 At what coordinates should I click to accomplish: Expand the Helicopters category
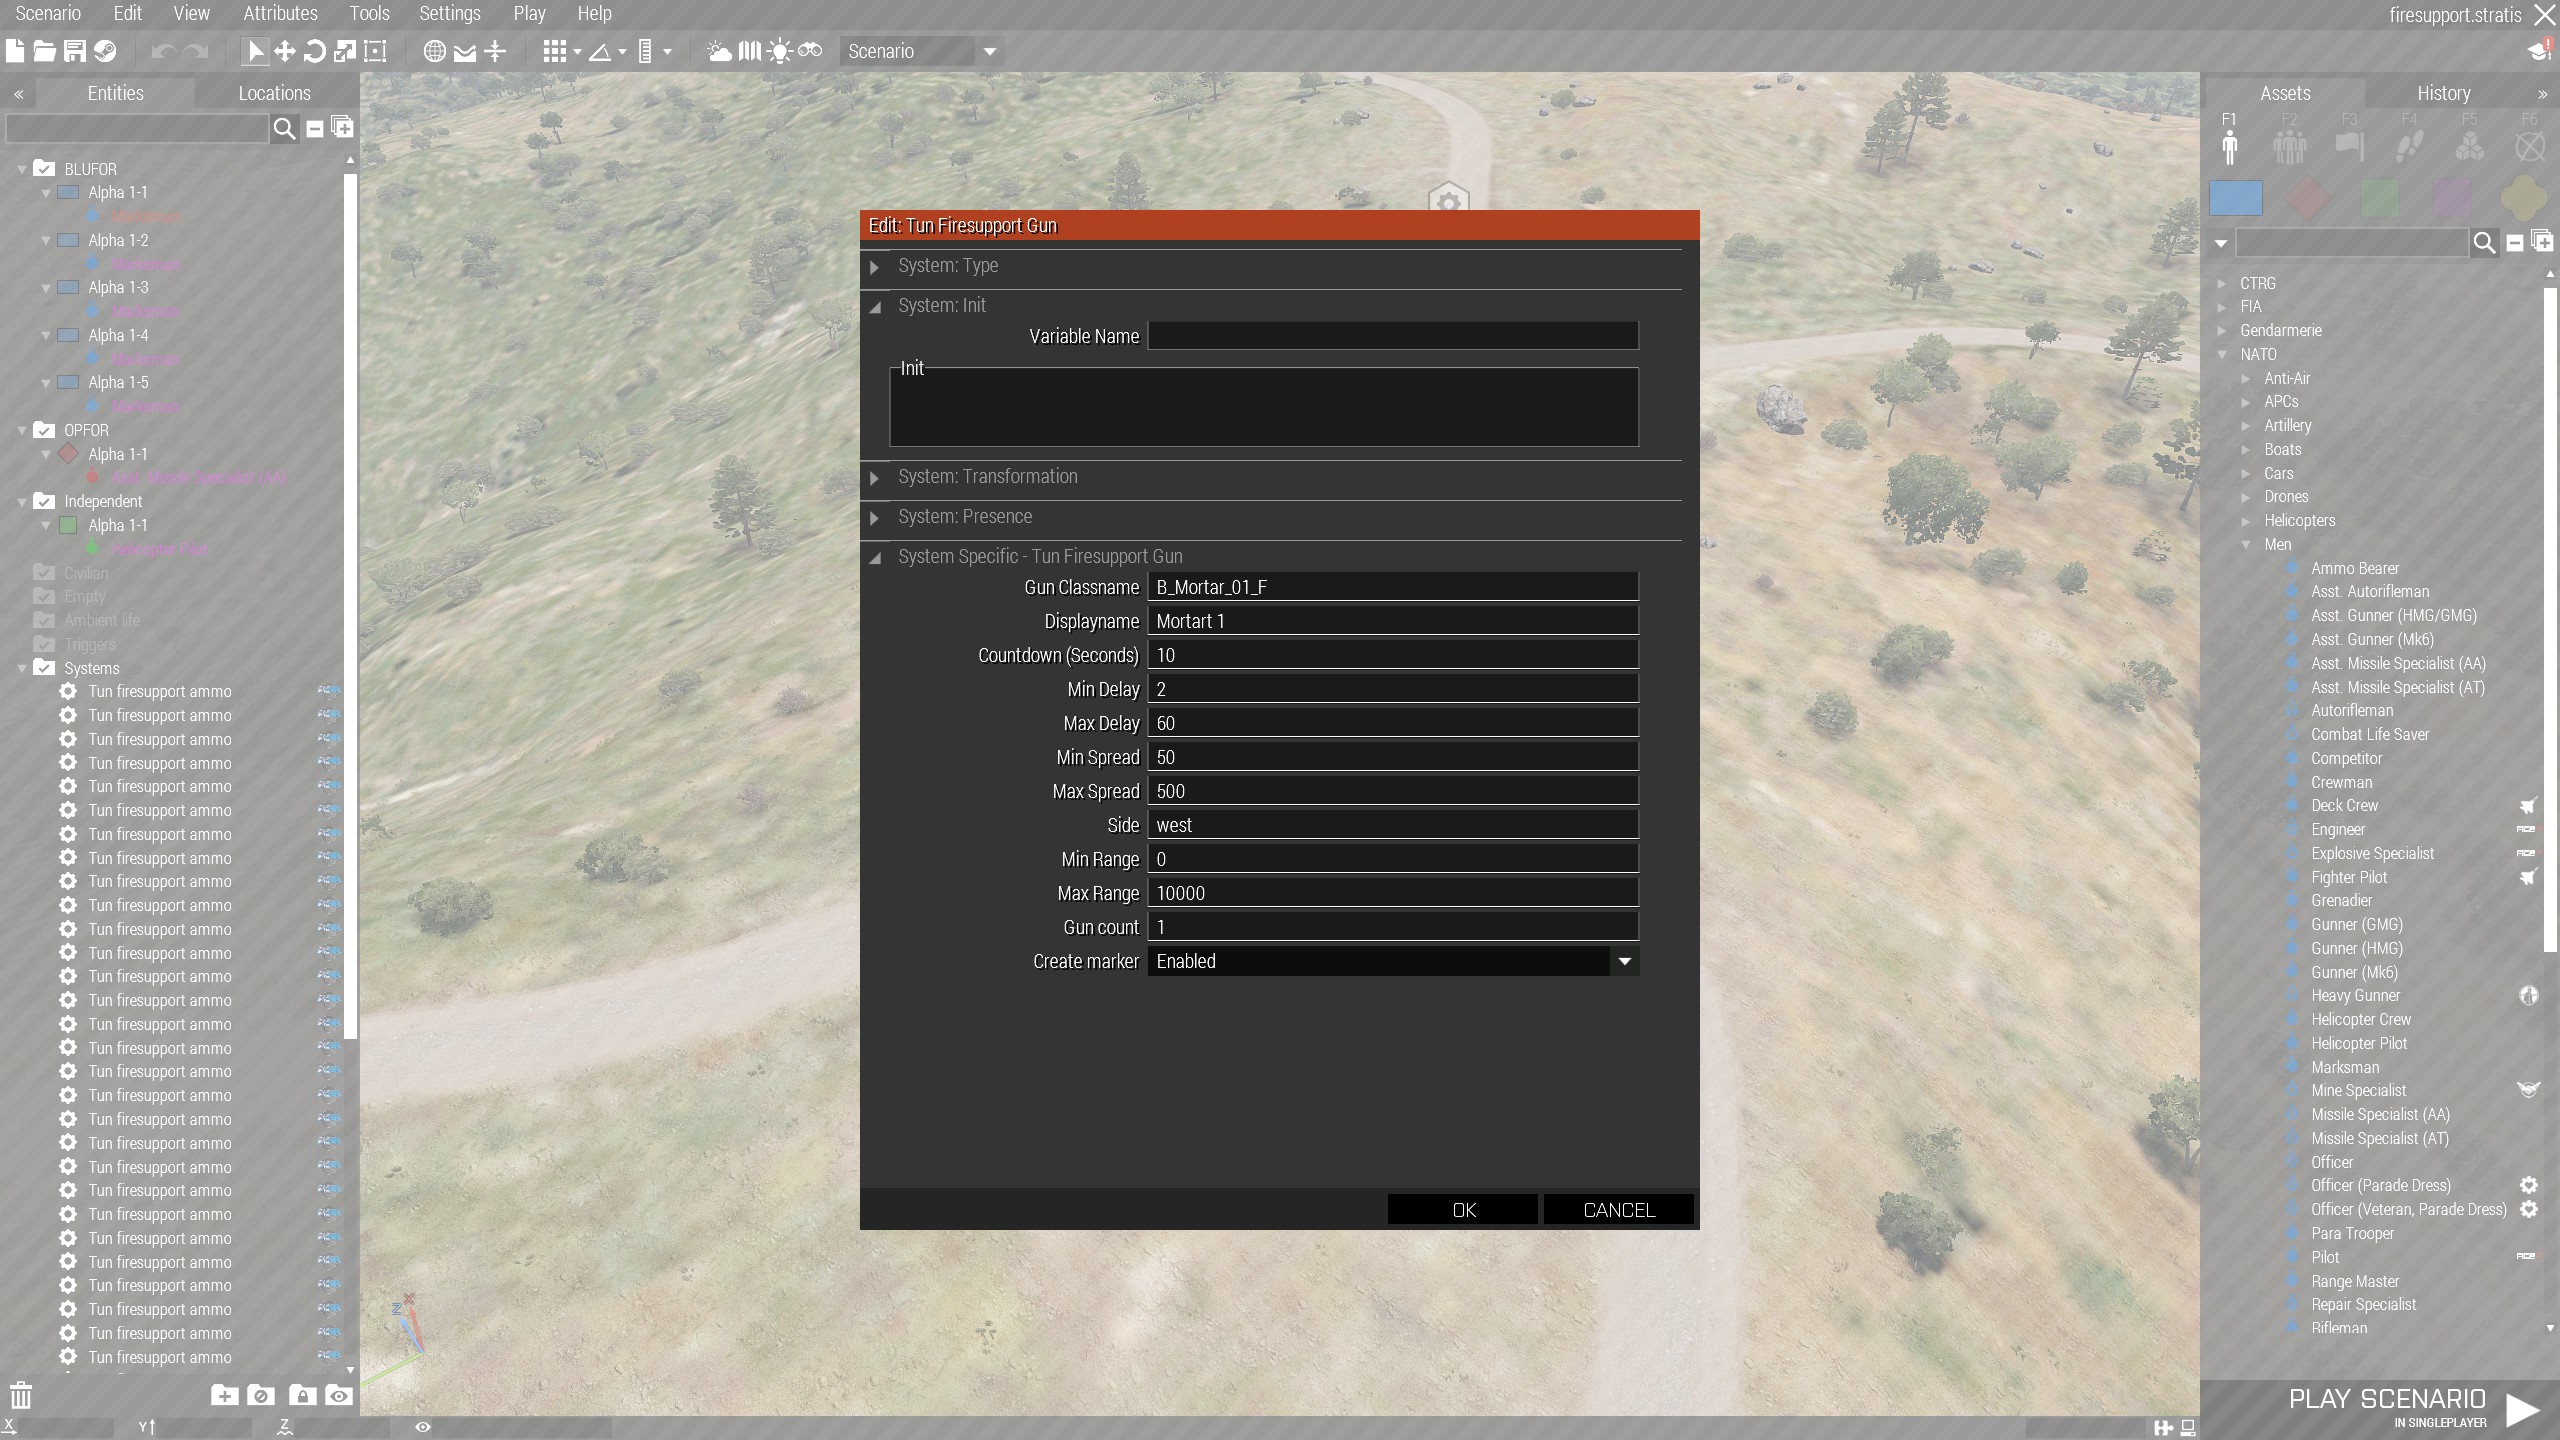point(2246,521)
